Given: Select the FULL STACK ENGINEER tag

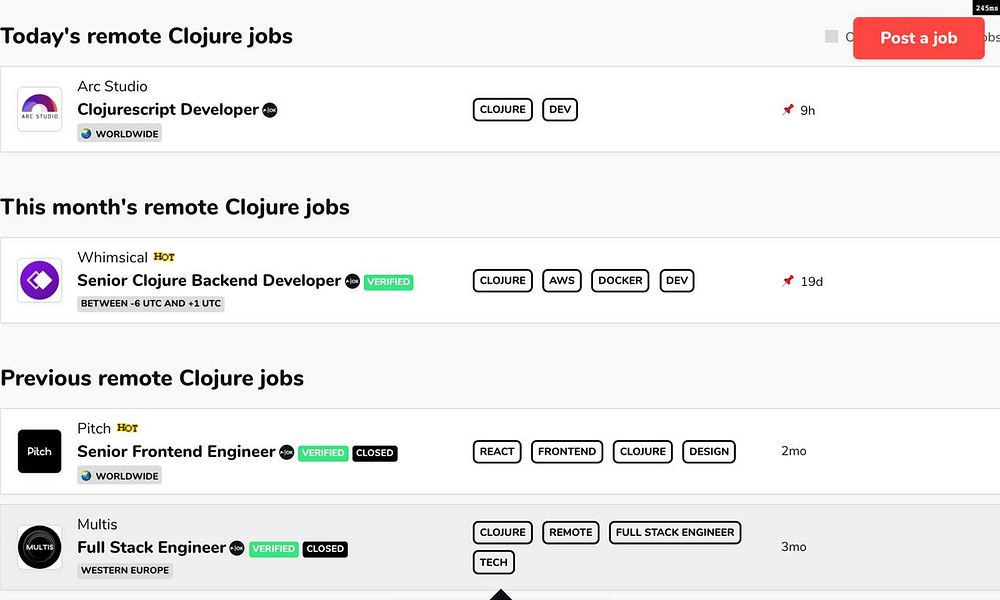Looking at the screenshot, I should (x=675, y=532).
